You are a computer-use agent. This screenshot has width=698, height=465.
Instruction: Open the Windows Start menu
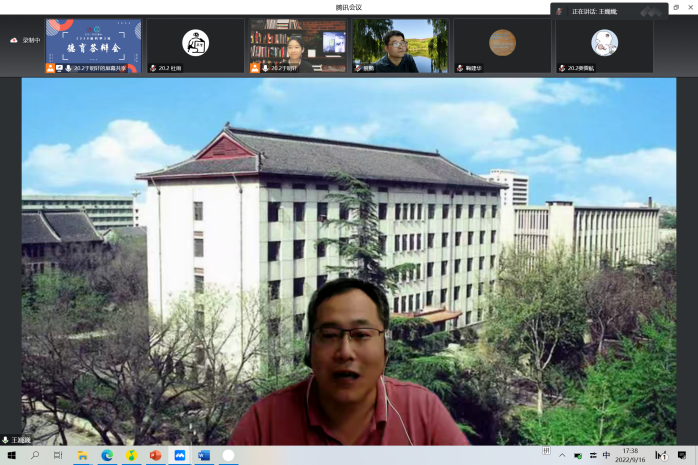pyautogui.click(x=11, y=455)
